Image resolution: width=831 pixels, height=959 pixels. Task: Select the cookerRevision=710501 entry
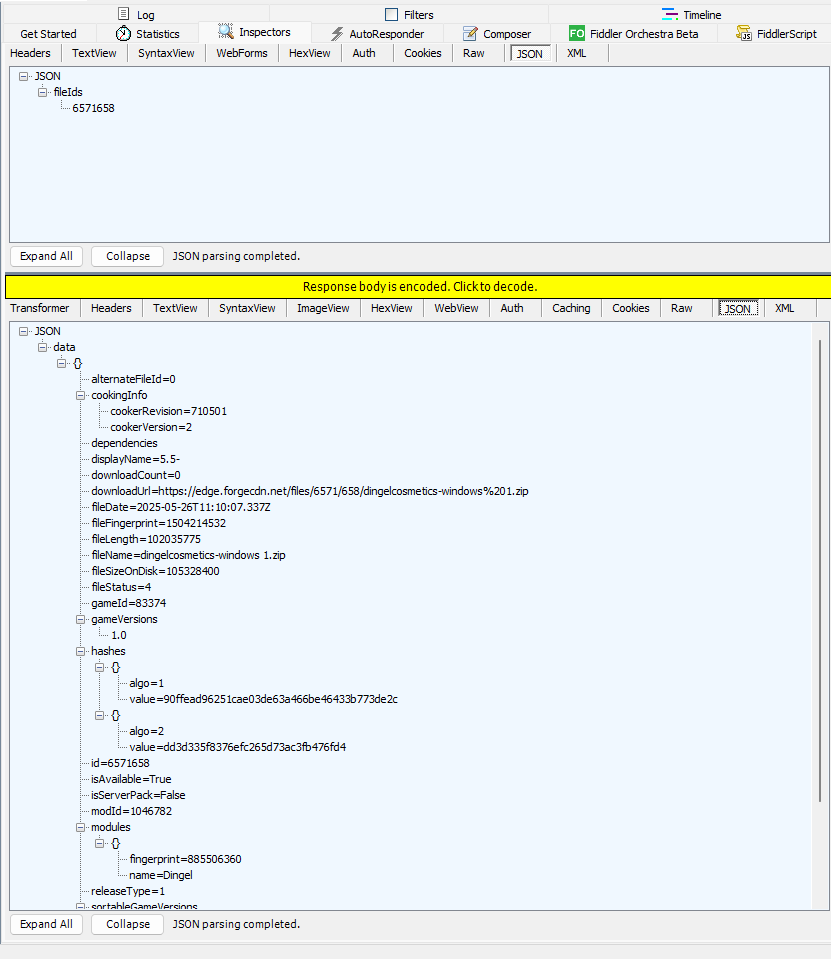pos(168,411)
